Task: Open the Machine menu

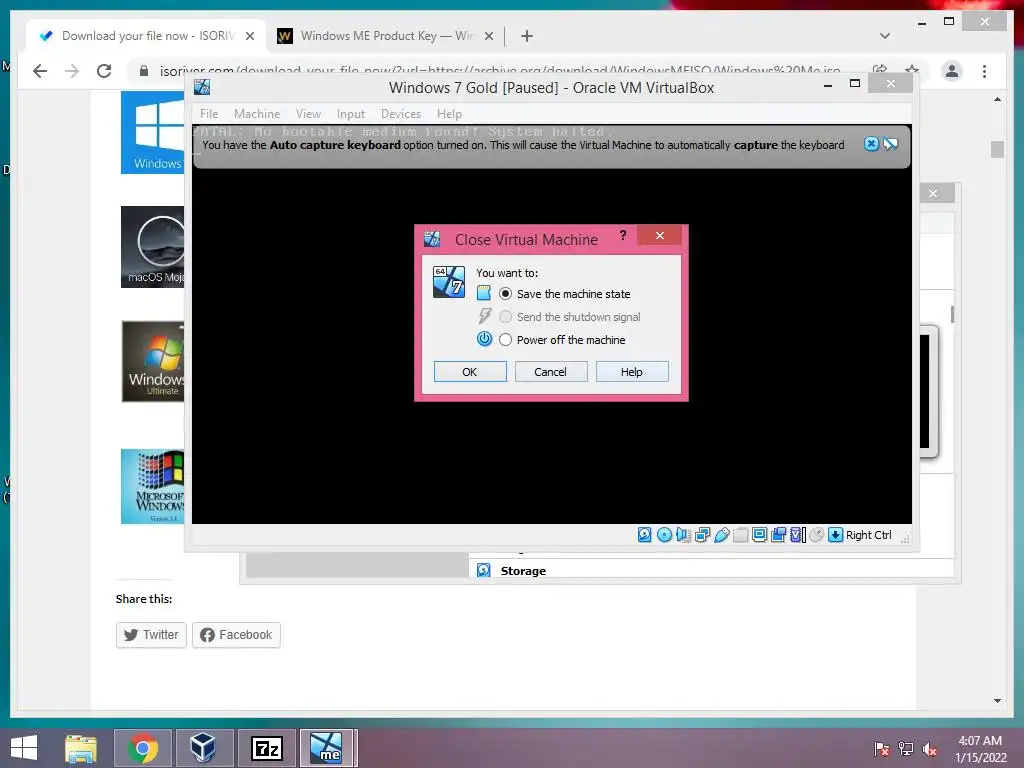Action: [x=257, y=114]
